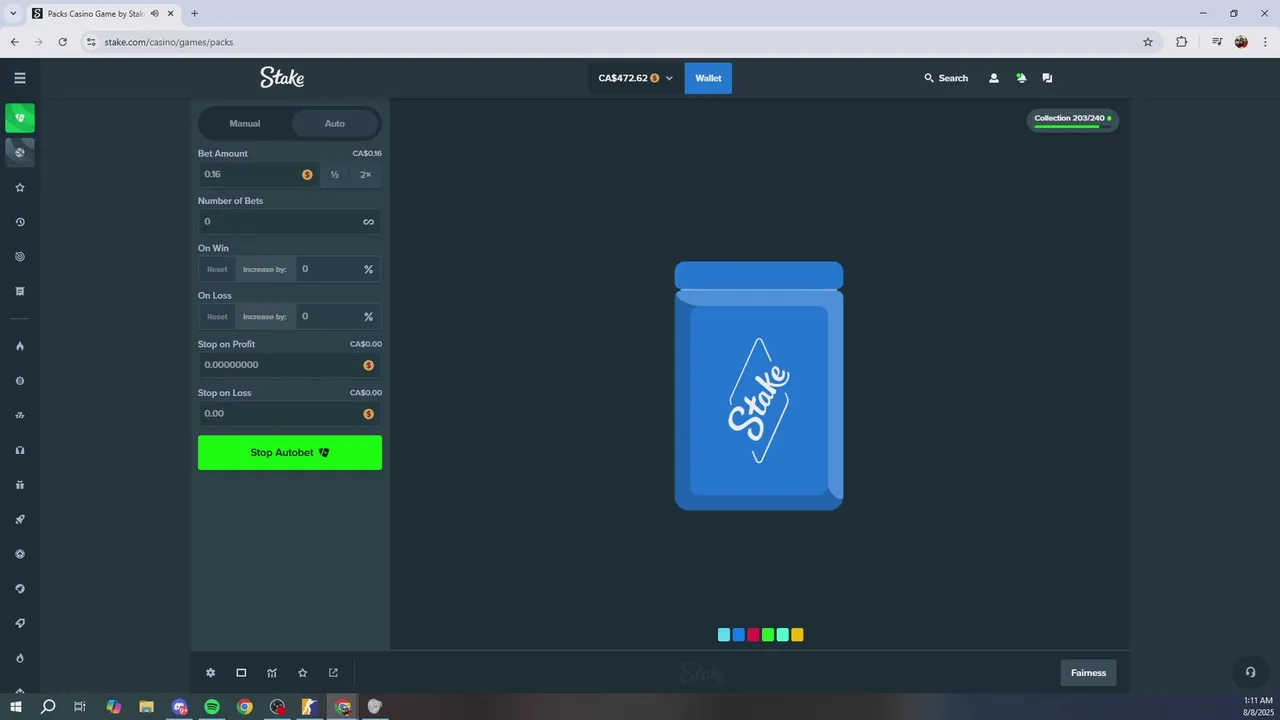The height and width of the screenshot is (720, 1280).
Task: Click the infinity symbol in Number of Bets
Action: pos(368,222)
